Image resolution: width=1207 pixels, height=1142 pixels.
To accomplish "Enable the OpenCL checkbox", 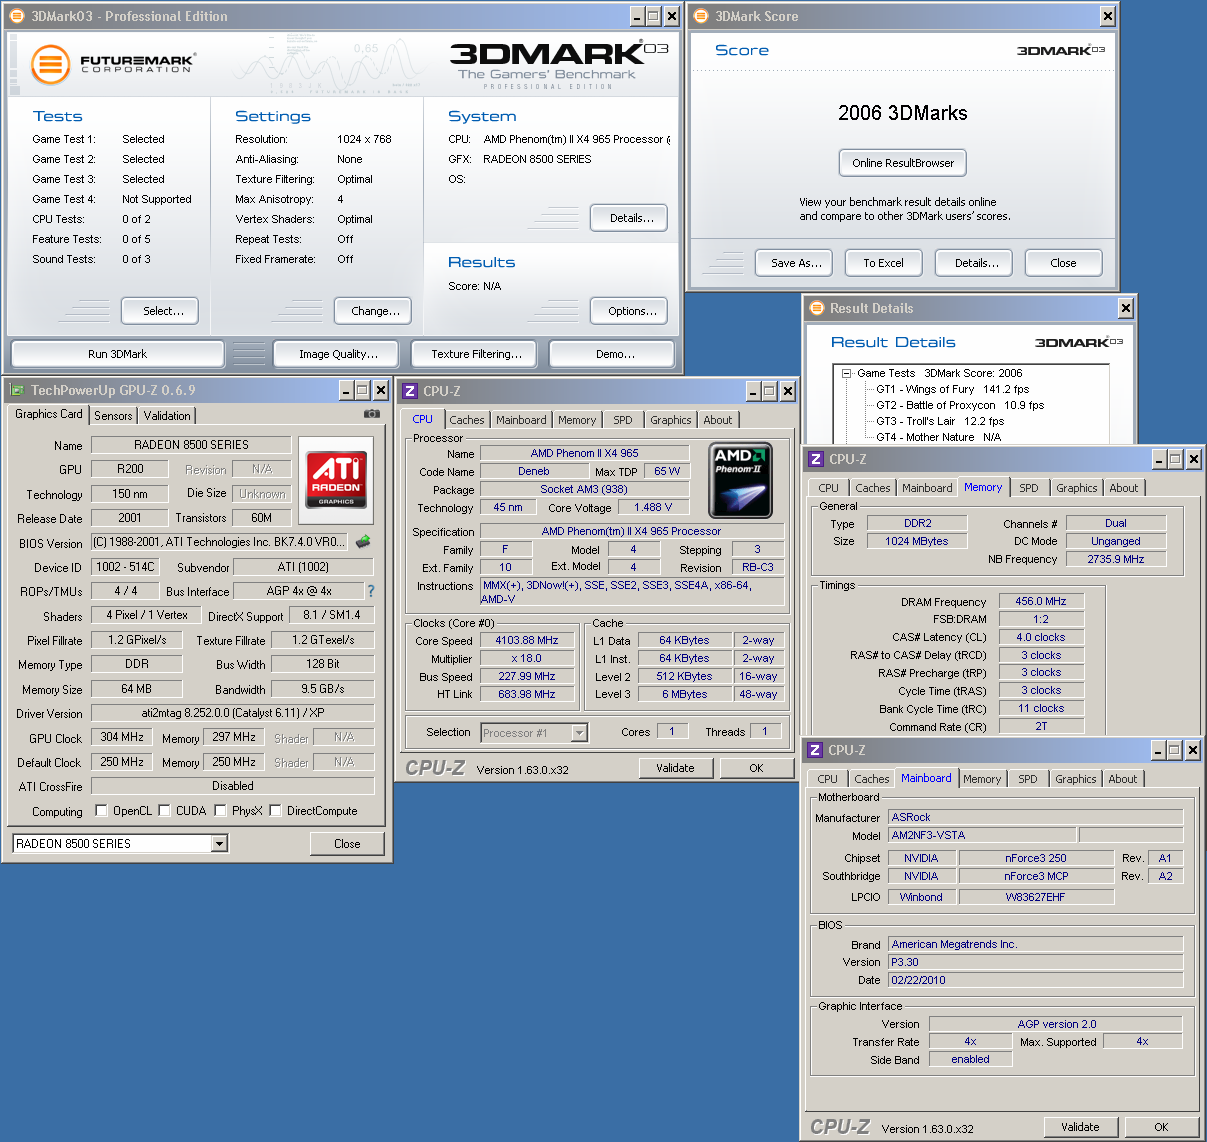I will tap(101, 811).
